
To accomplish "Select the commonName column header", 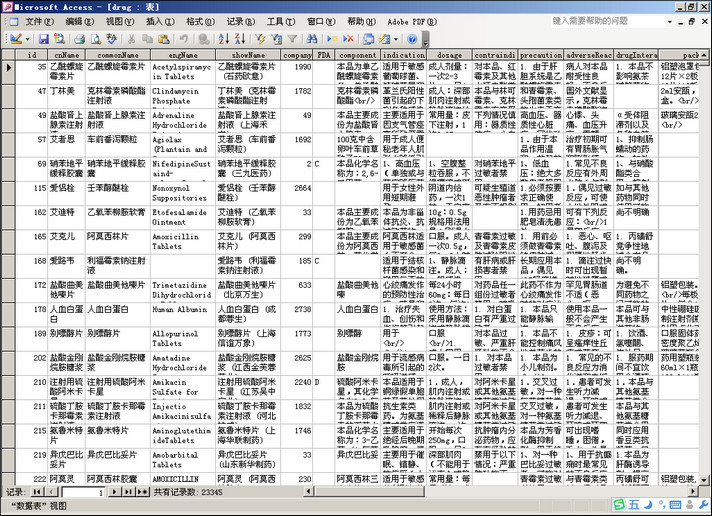I will pyautogui.click(x=118, y=55).
